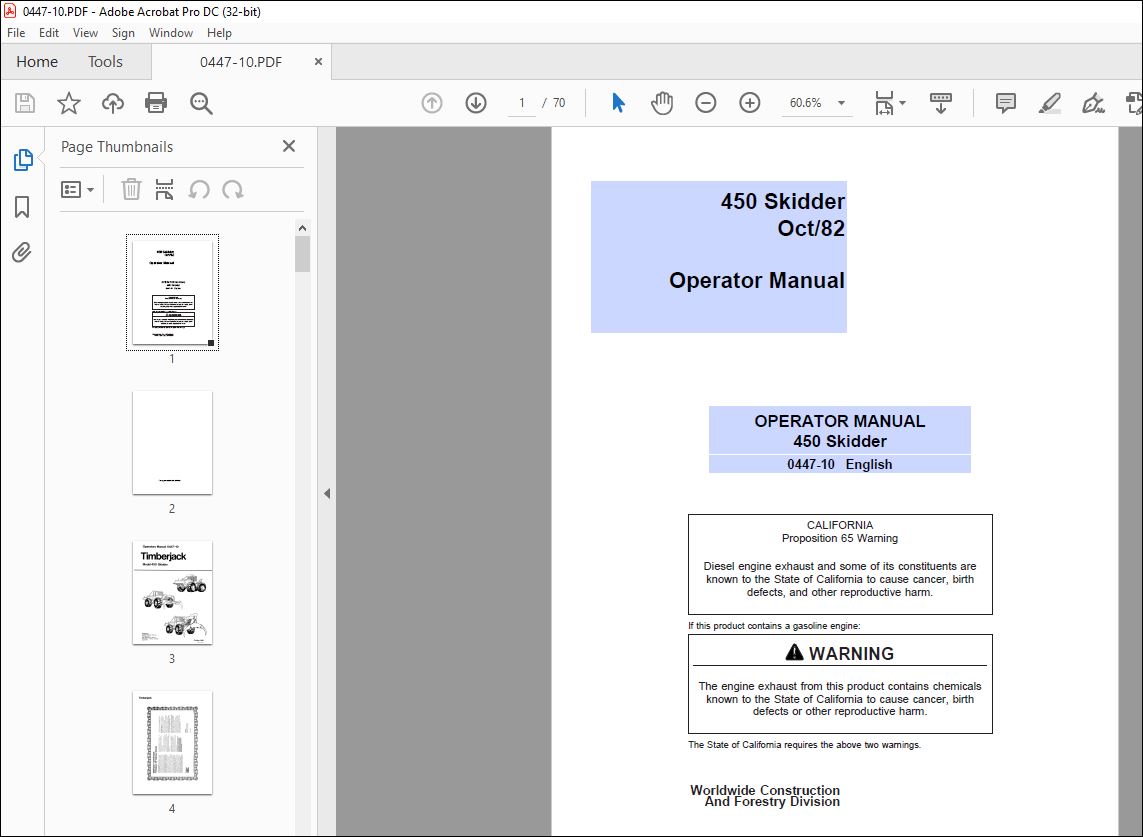Open thumbnail options menu dropdown

[x=77, y=190]
